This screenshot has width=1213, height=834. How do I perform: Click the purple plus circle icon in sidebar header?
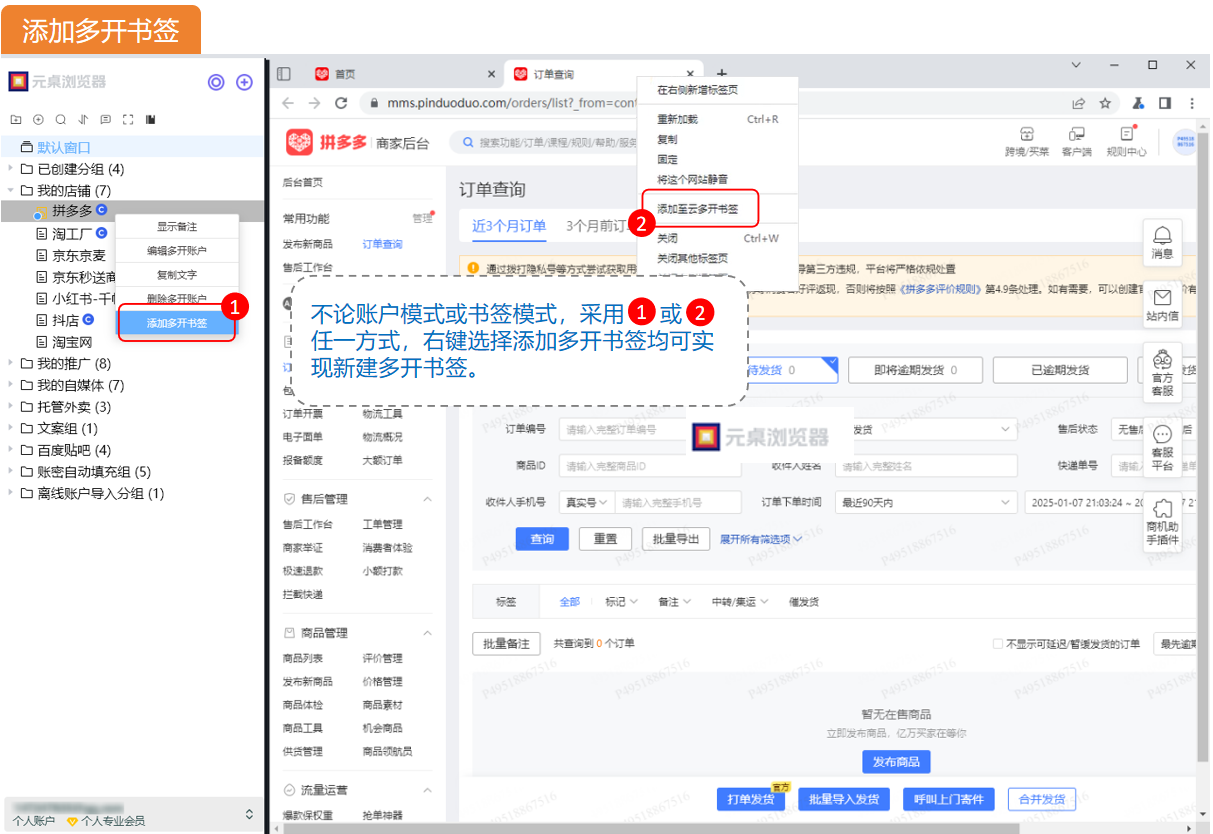244,82
